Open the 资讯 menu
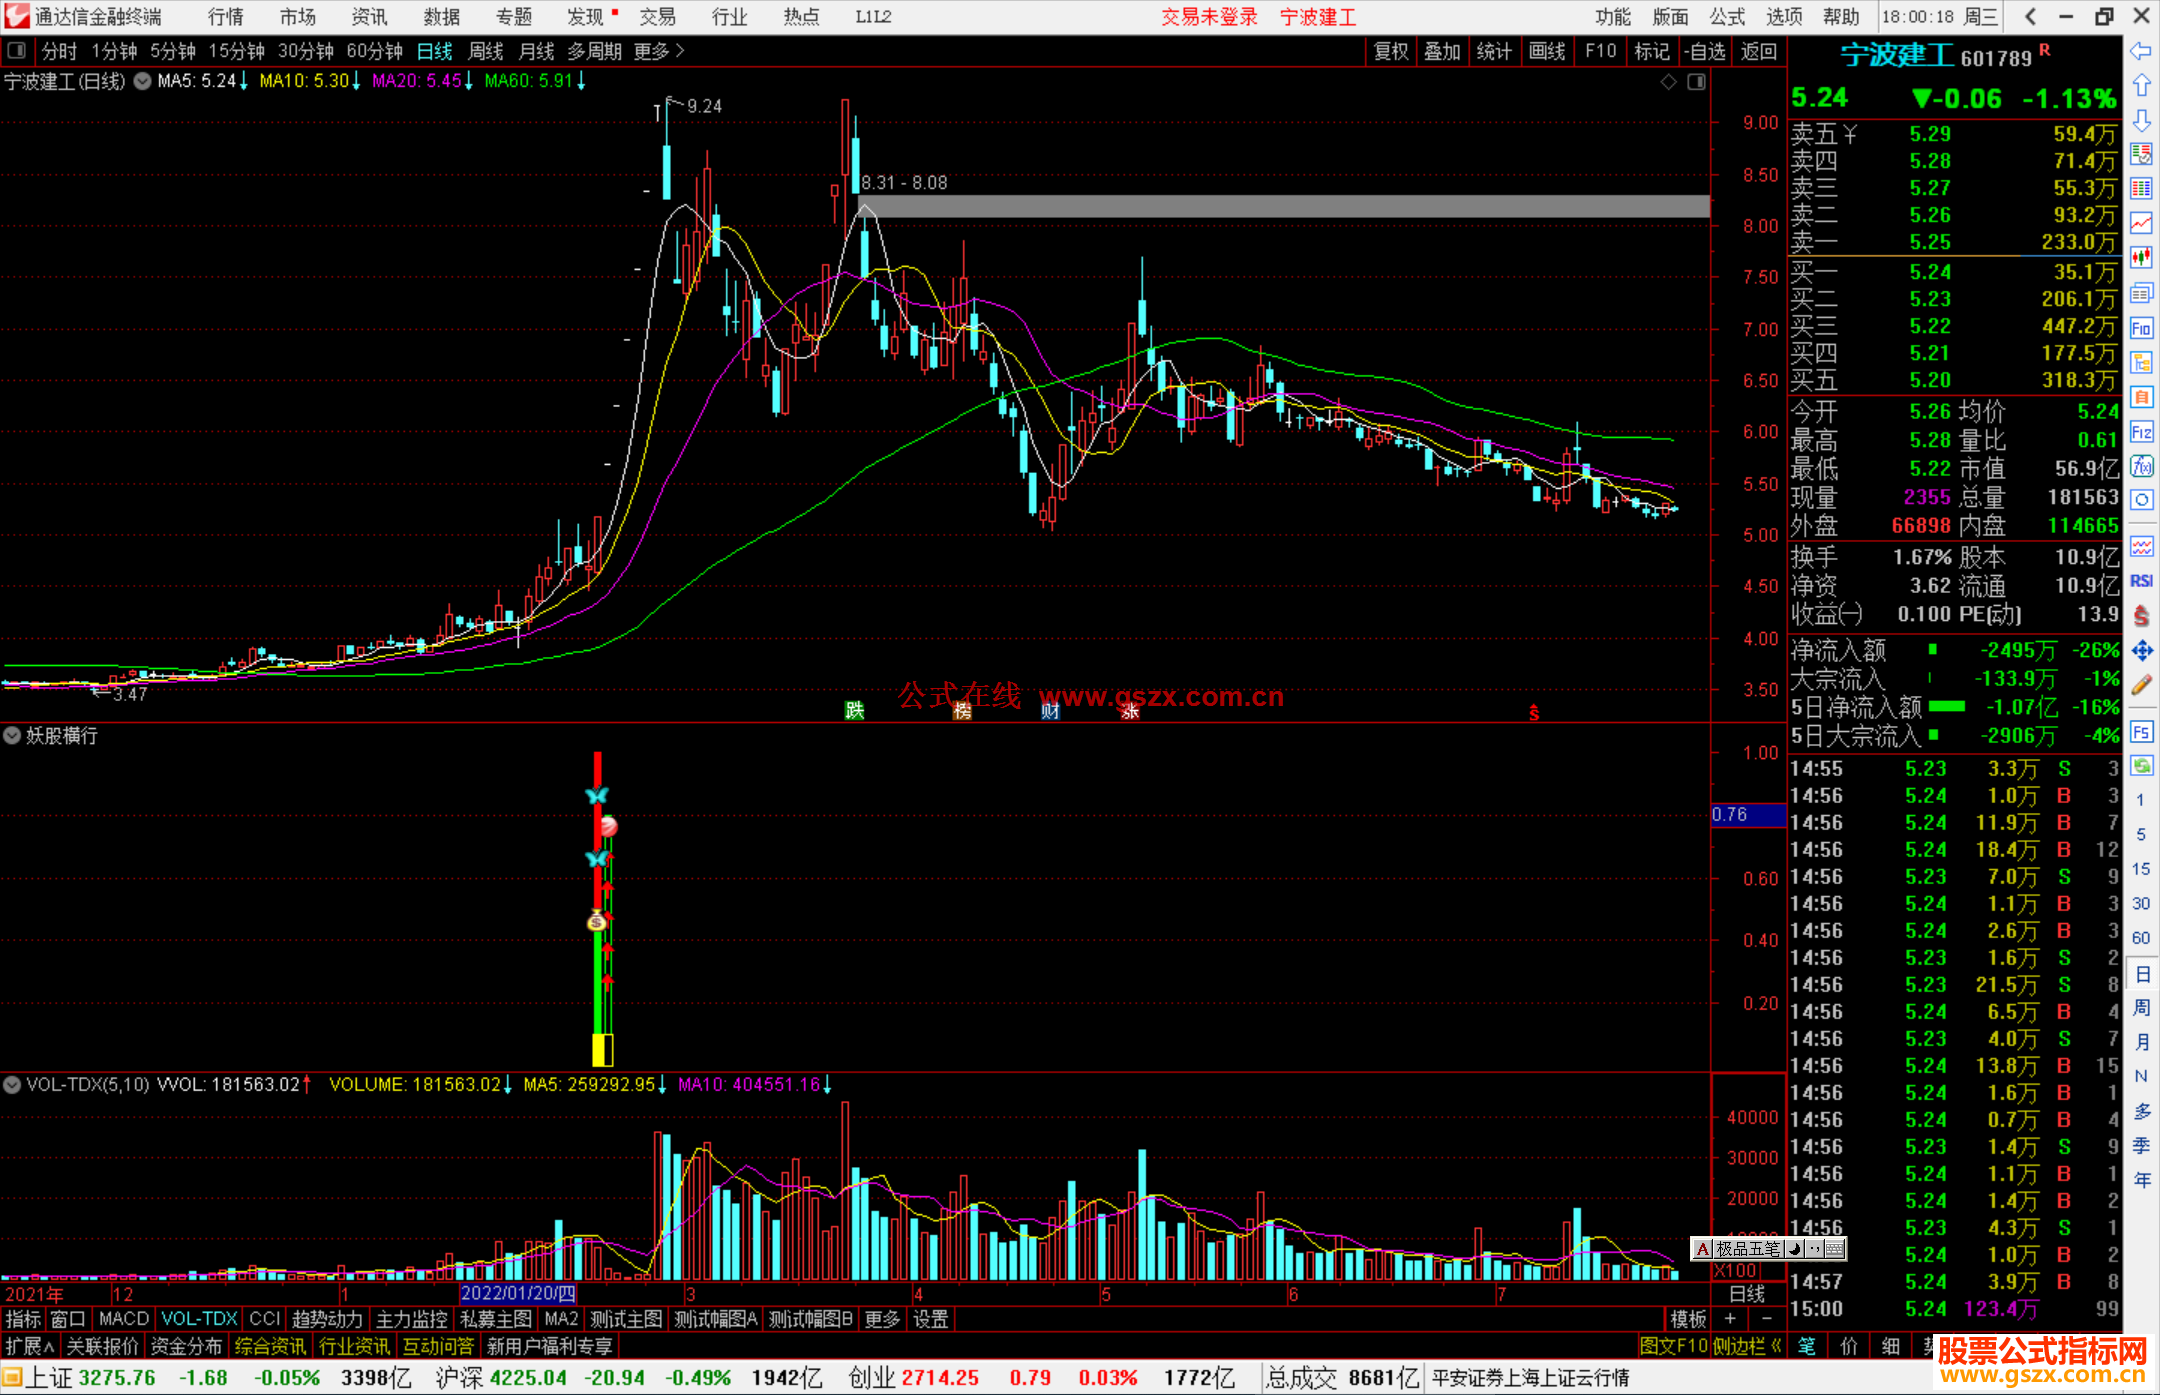 pyautogui.click(x=370, y=17)
